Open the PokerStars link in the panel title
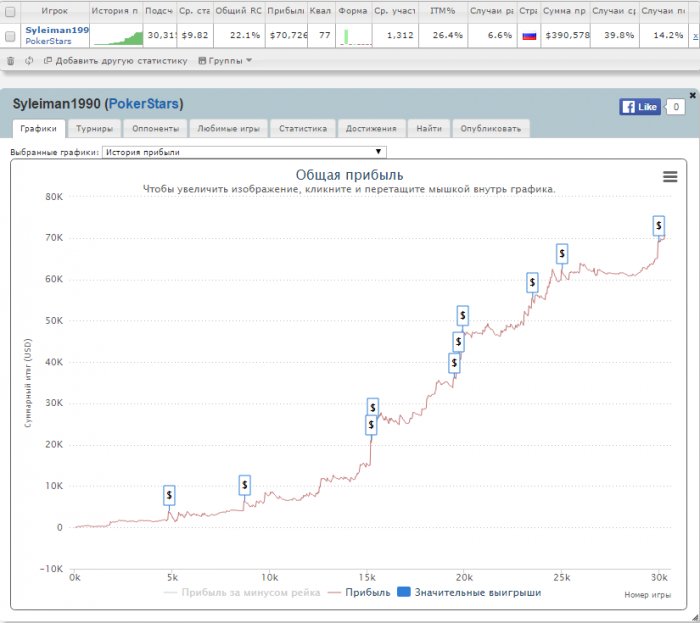Viewport: 700px width, 623px height. tap(142, 104)
